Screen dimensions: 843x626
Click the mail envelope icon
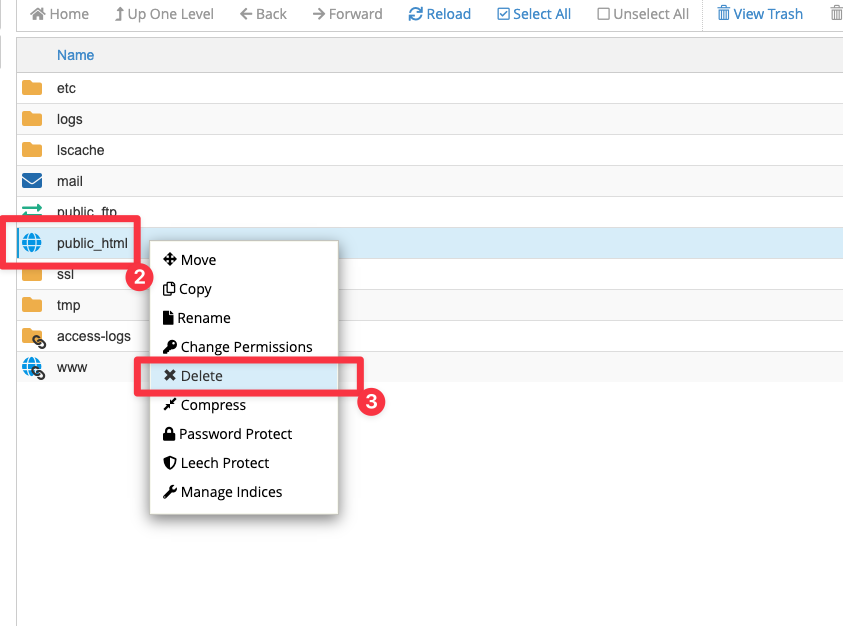[32, 181]
